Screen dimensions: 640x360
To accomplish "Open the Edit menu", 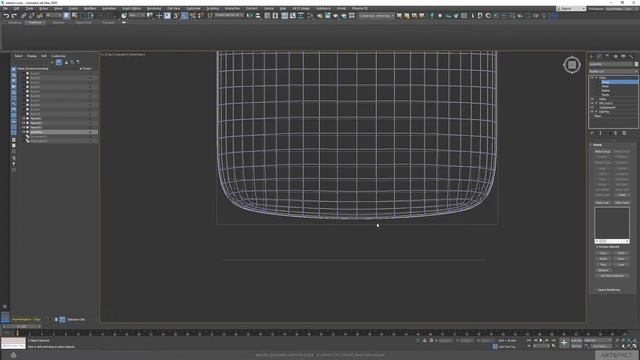I will point(16,8).
